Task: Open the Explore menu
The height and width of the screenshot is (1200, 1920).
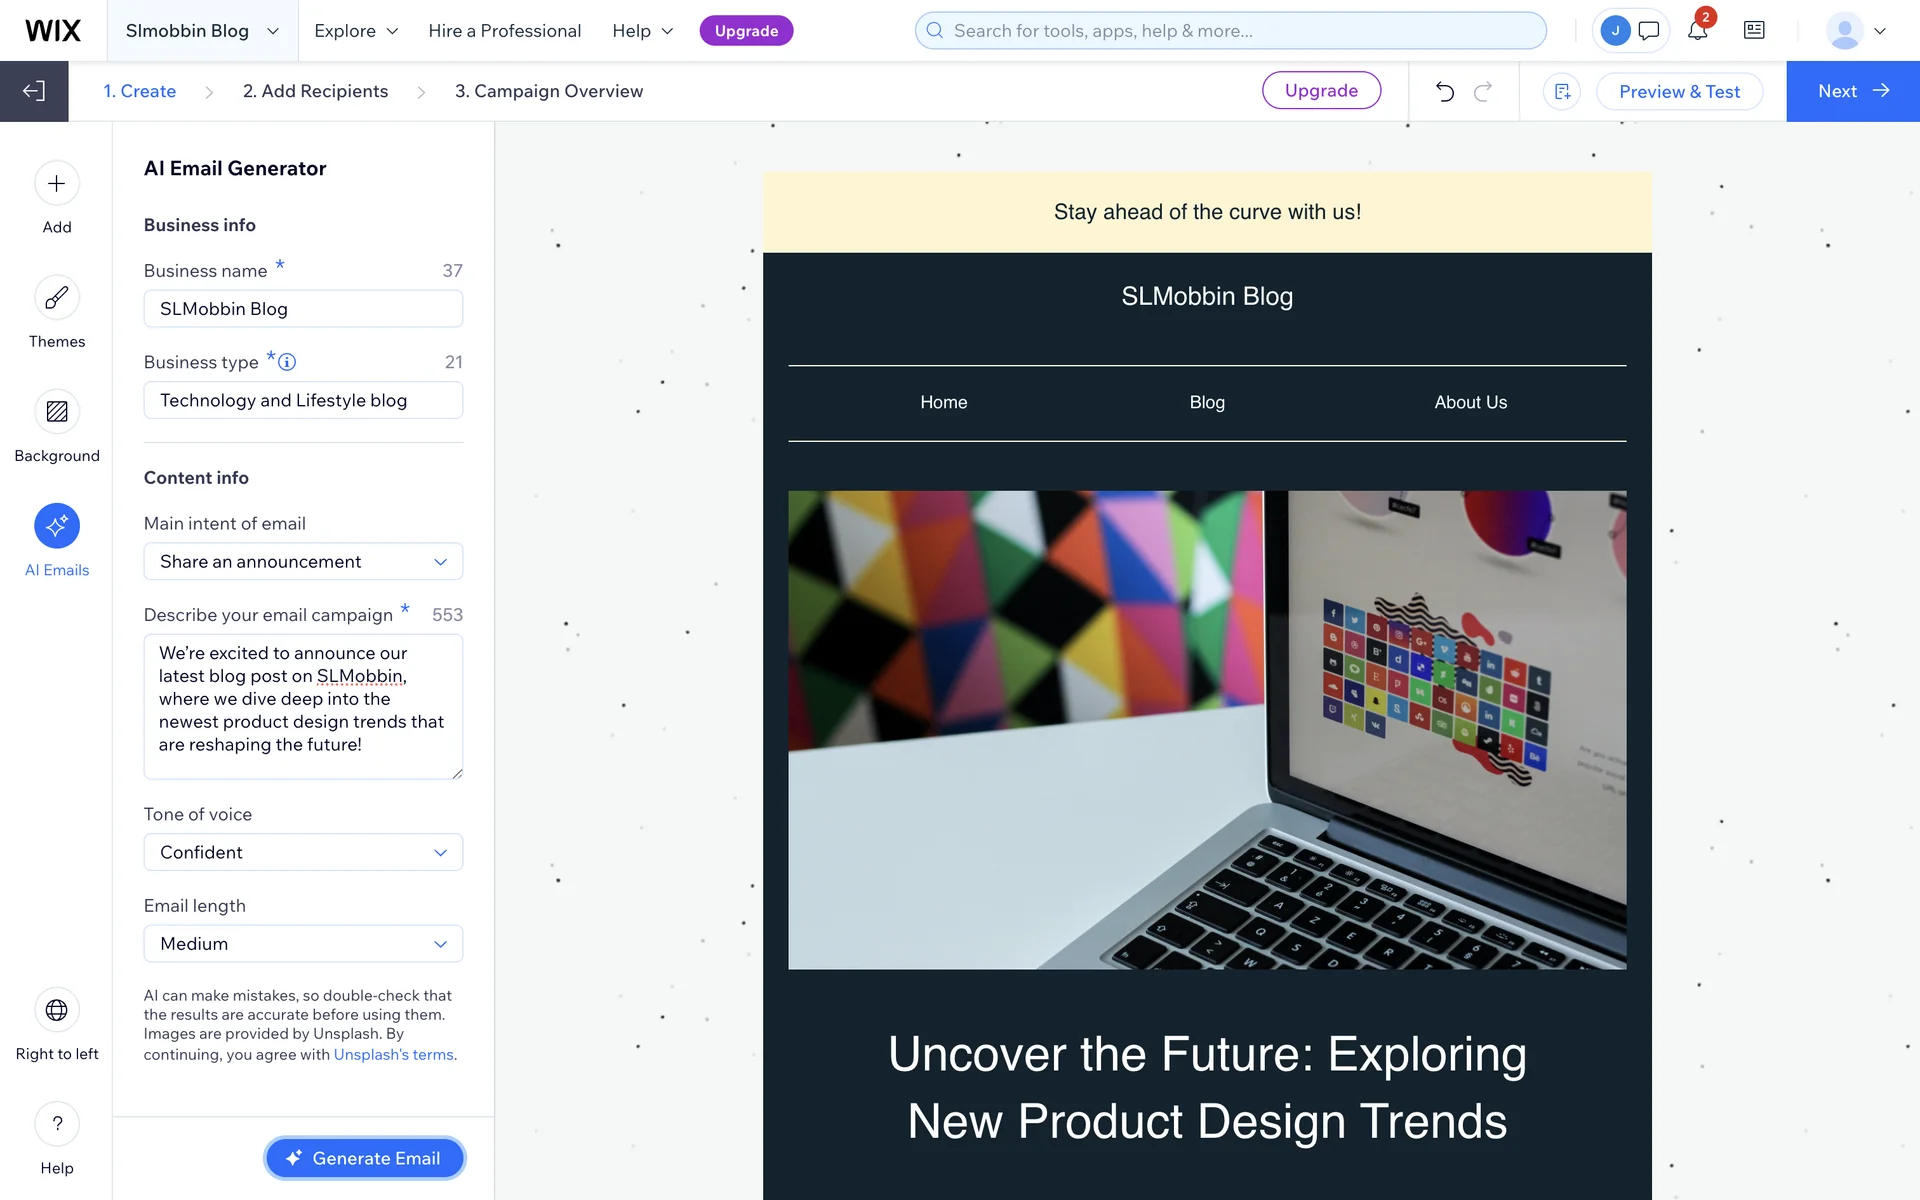Action: pyautogui.click(x=356, y=31)
